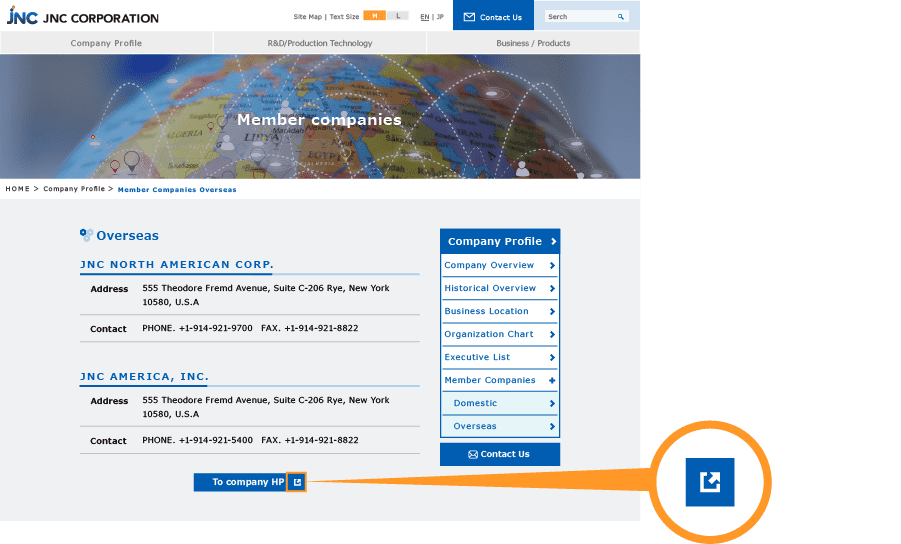
Task: Click Company Profile in the breadcrumb
Action: tap(74, 189)
